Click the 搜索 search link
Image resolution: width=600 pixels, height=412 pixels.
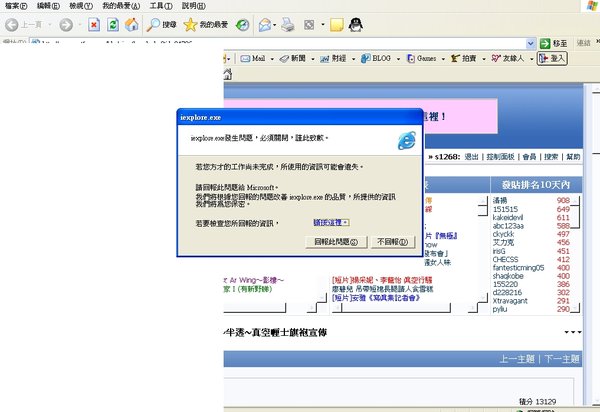(x=551, y=157)
